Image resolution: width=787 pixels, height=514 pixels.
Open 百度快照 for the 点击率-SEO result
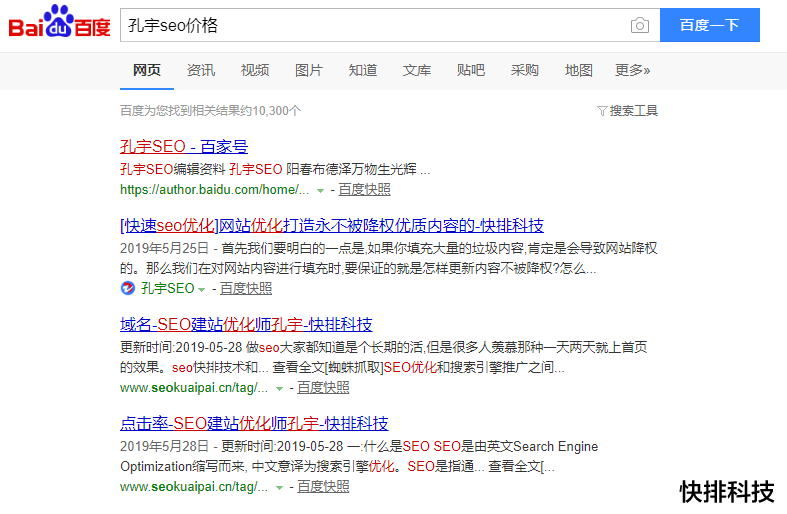(323, 486)
